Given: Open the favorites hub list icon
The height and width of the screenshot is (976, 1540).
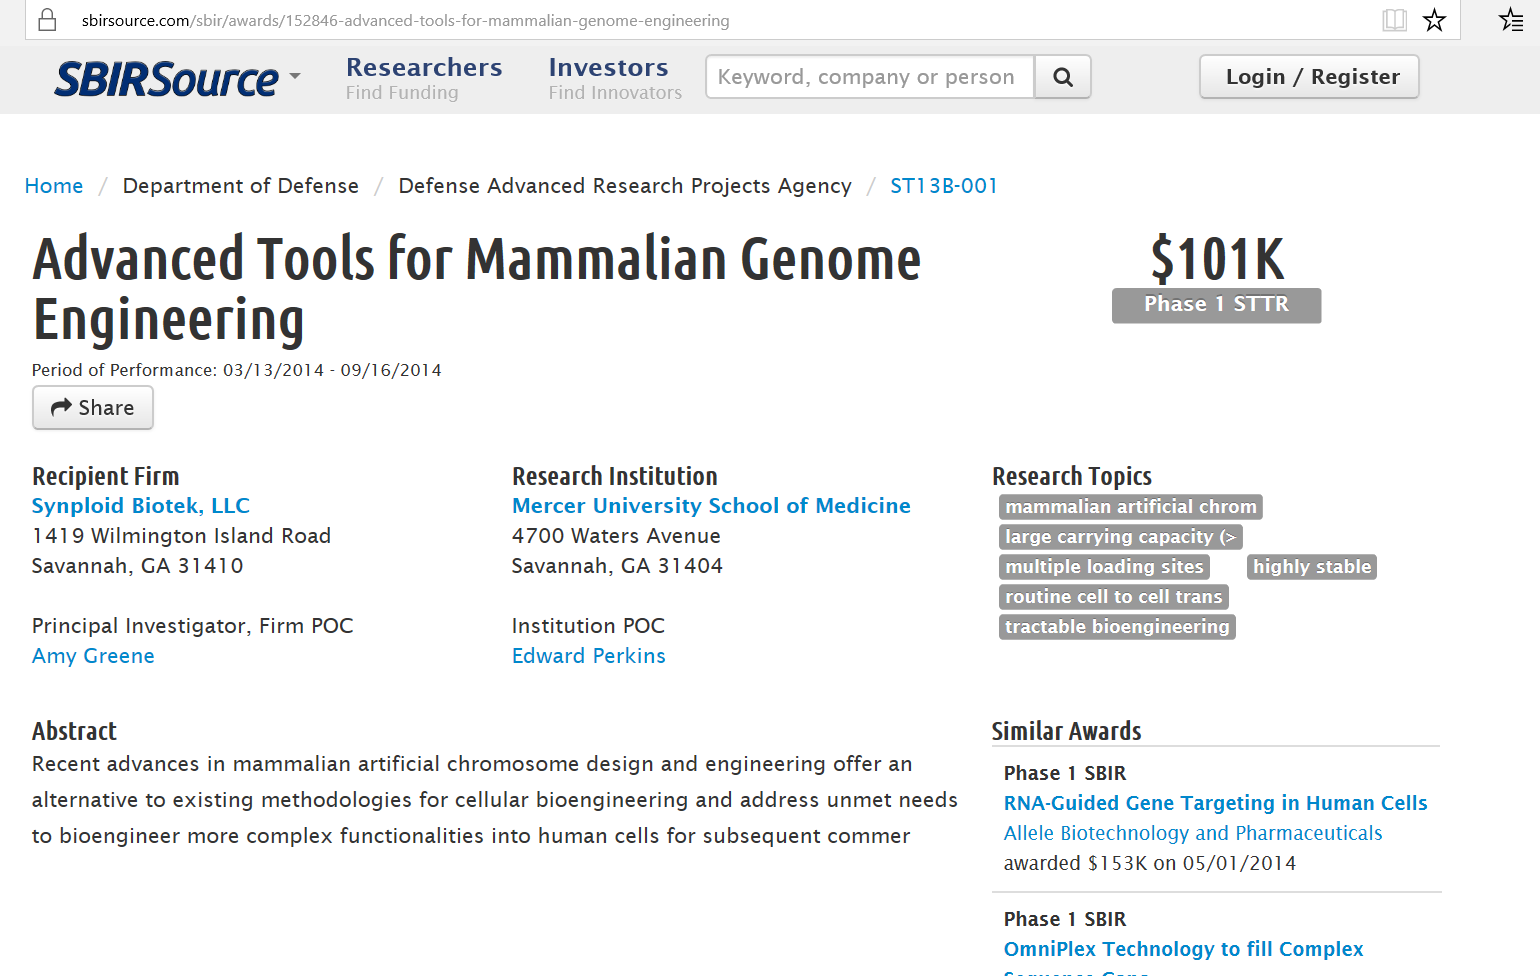Looking at the screenshot, I should tap(1511, 20).
